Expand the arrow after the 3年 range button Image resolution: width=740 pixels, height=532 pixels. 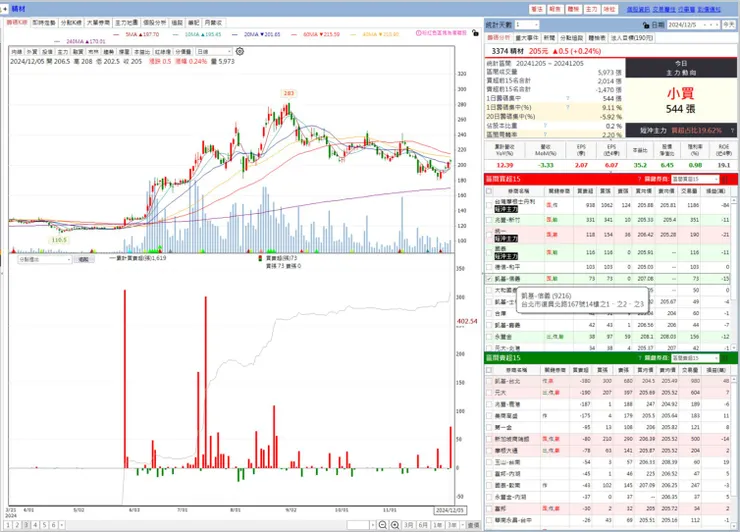pyautogui.click(x=460, y=525)
